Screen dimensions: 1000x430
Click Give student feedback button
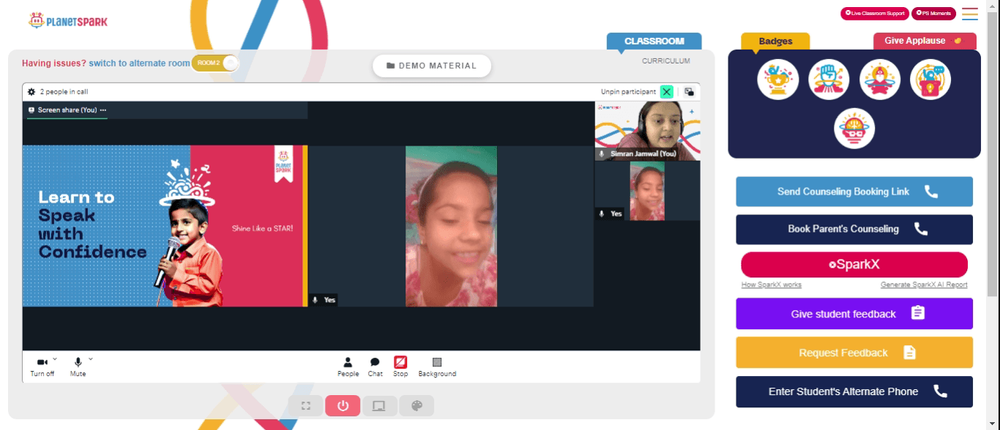[x=854, y=314]
